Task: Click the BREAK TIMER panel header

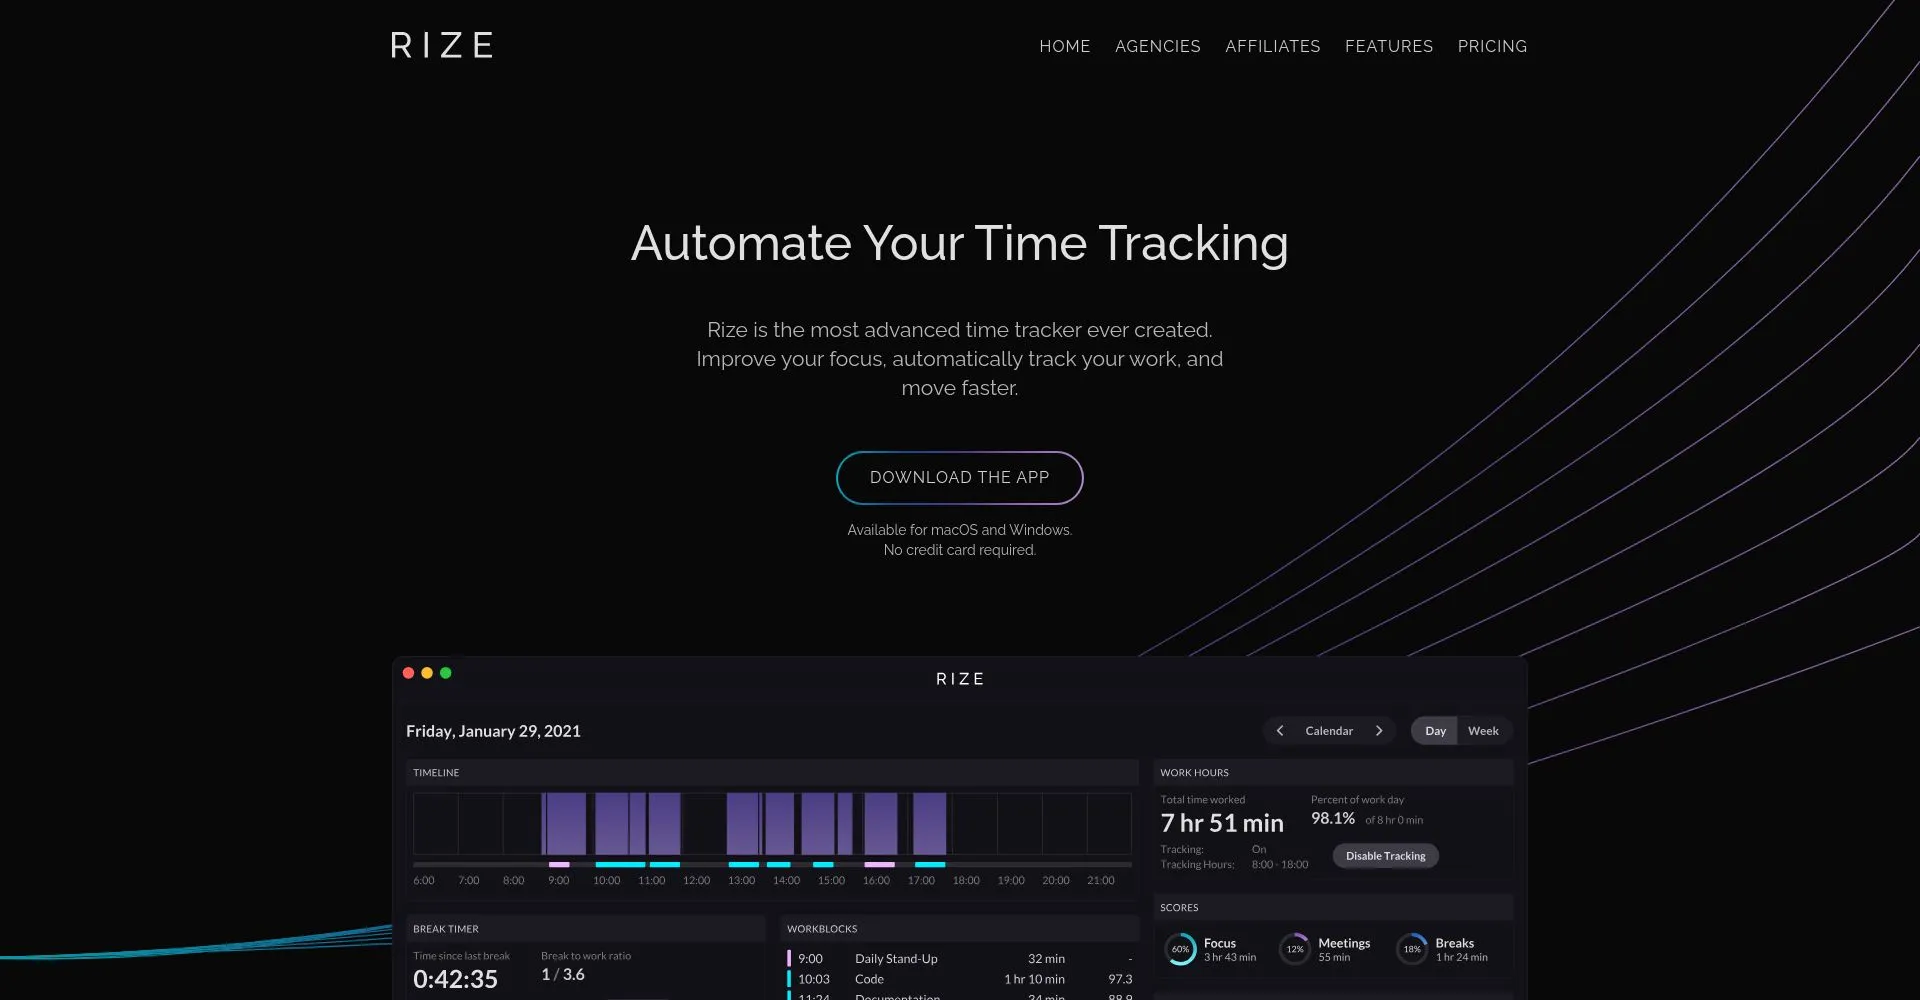Action: (585, 929)
